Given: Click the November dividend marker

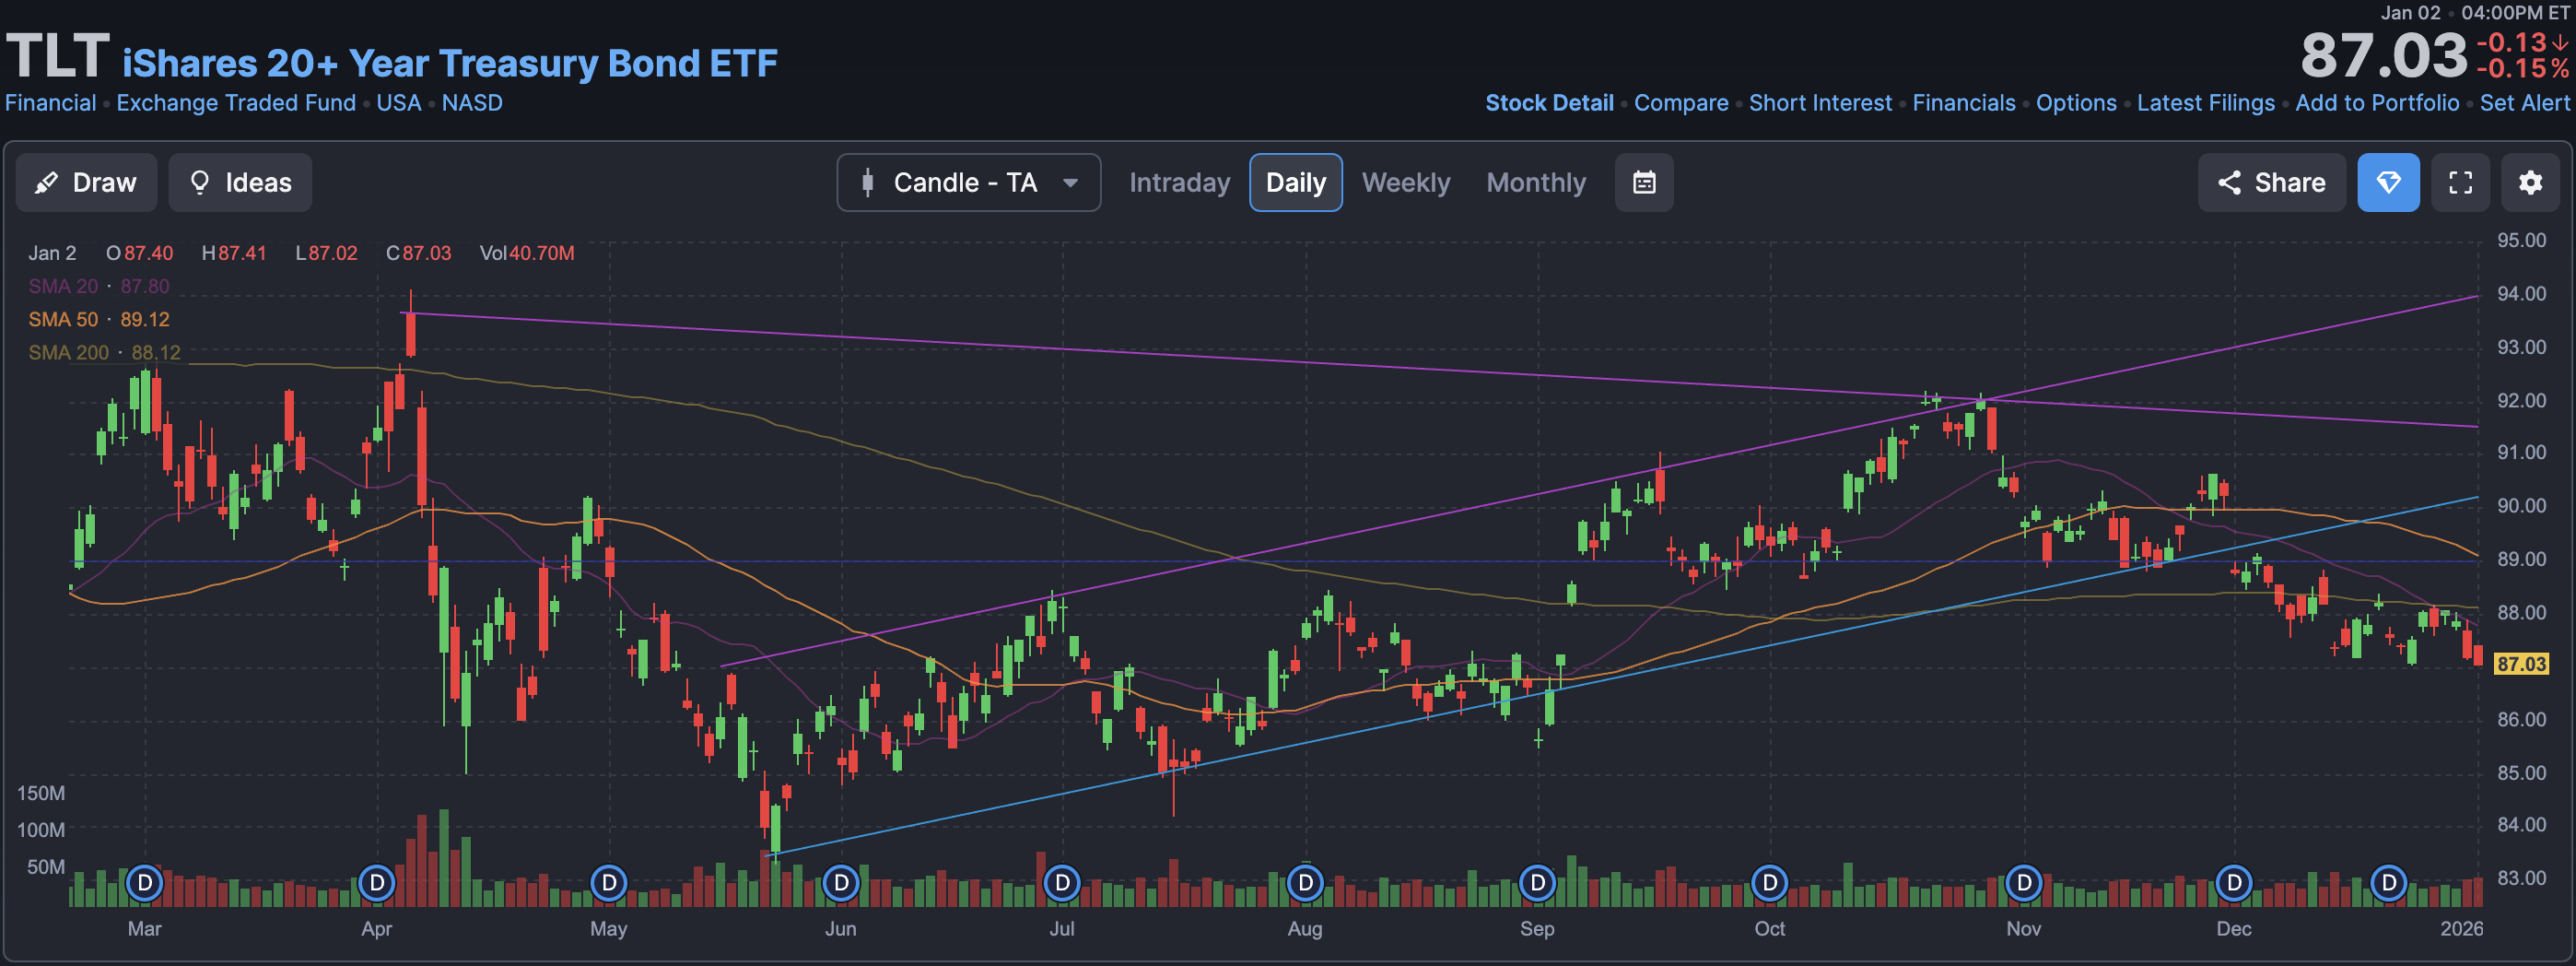Looking at the screenshot, I should (2023, 883).
